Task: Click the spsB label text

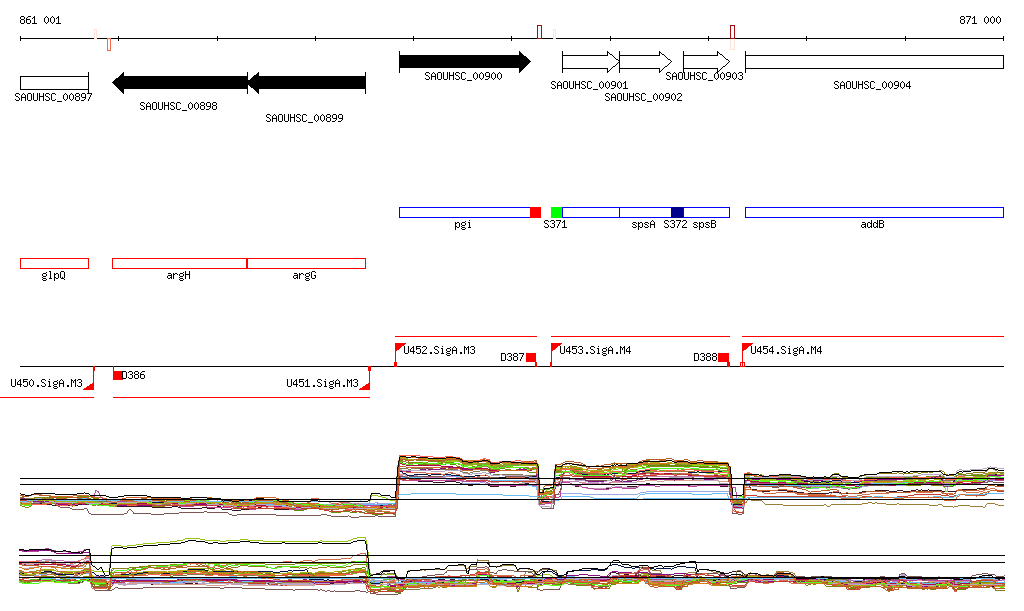Action: (705, 225)
